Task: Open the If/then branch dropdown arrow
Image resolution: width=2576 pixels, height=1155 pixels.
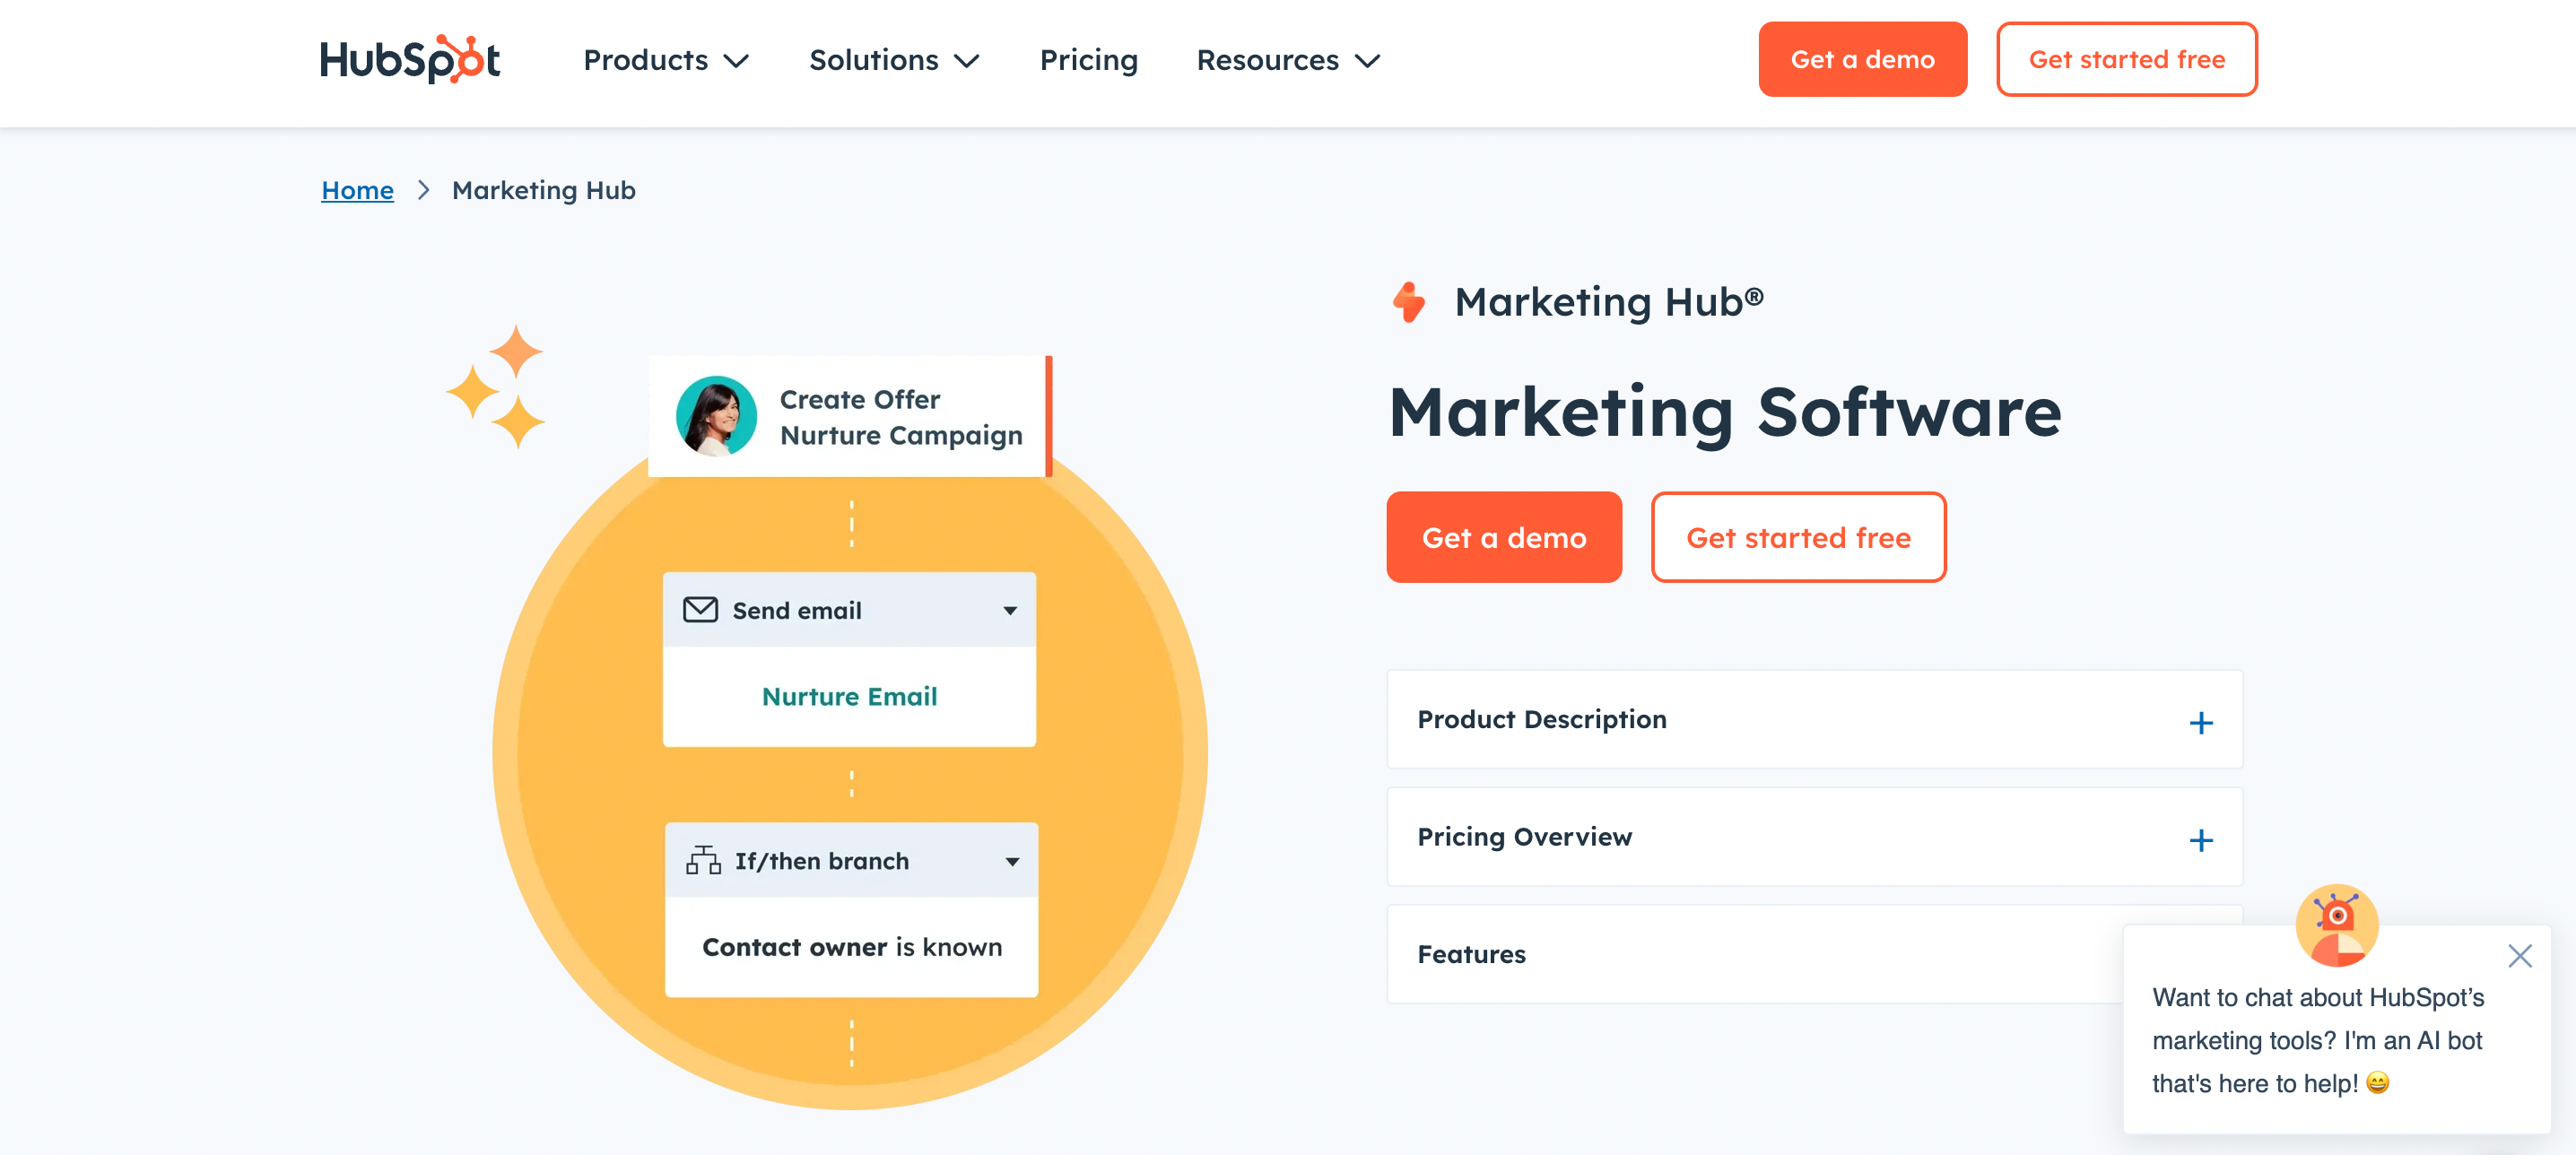Action: (x=1012, y=861)
